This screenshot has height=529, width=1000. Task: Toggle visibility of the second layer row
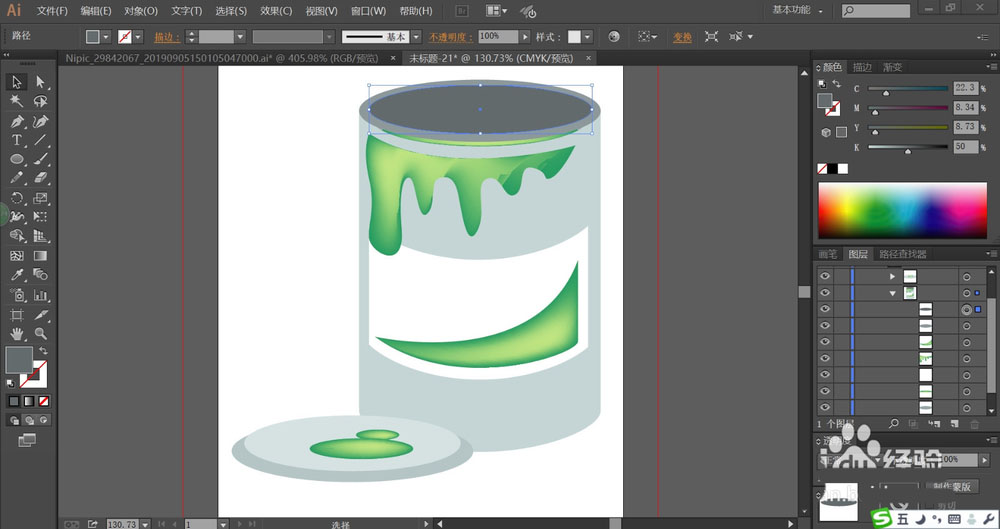click(x=825, y=293)
